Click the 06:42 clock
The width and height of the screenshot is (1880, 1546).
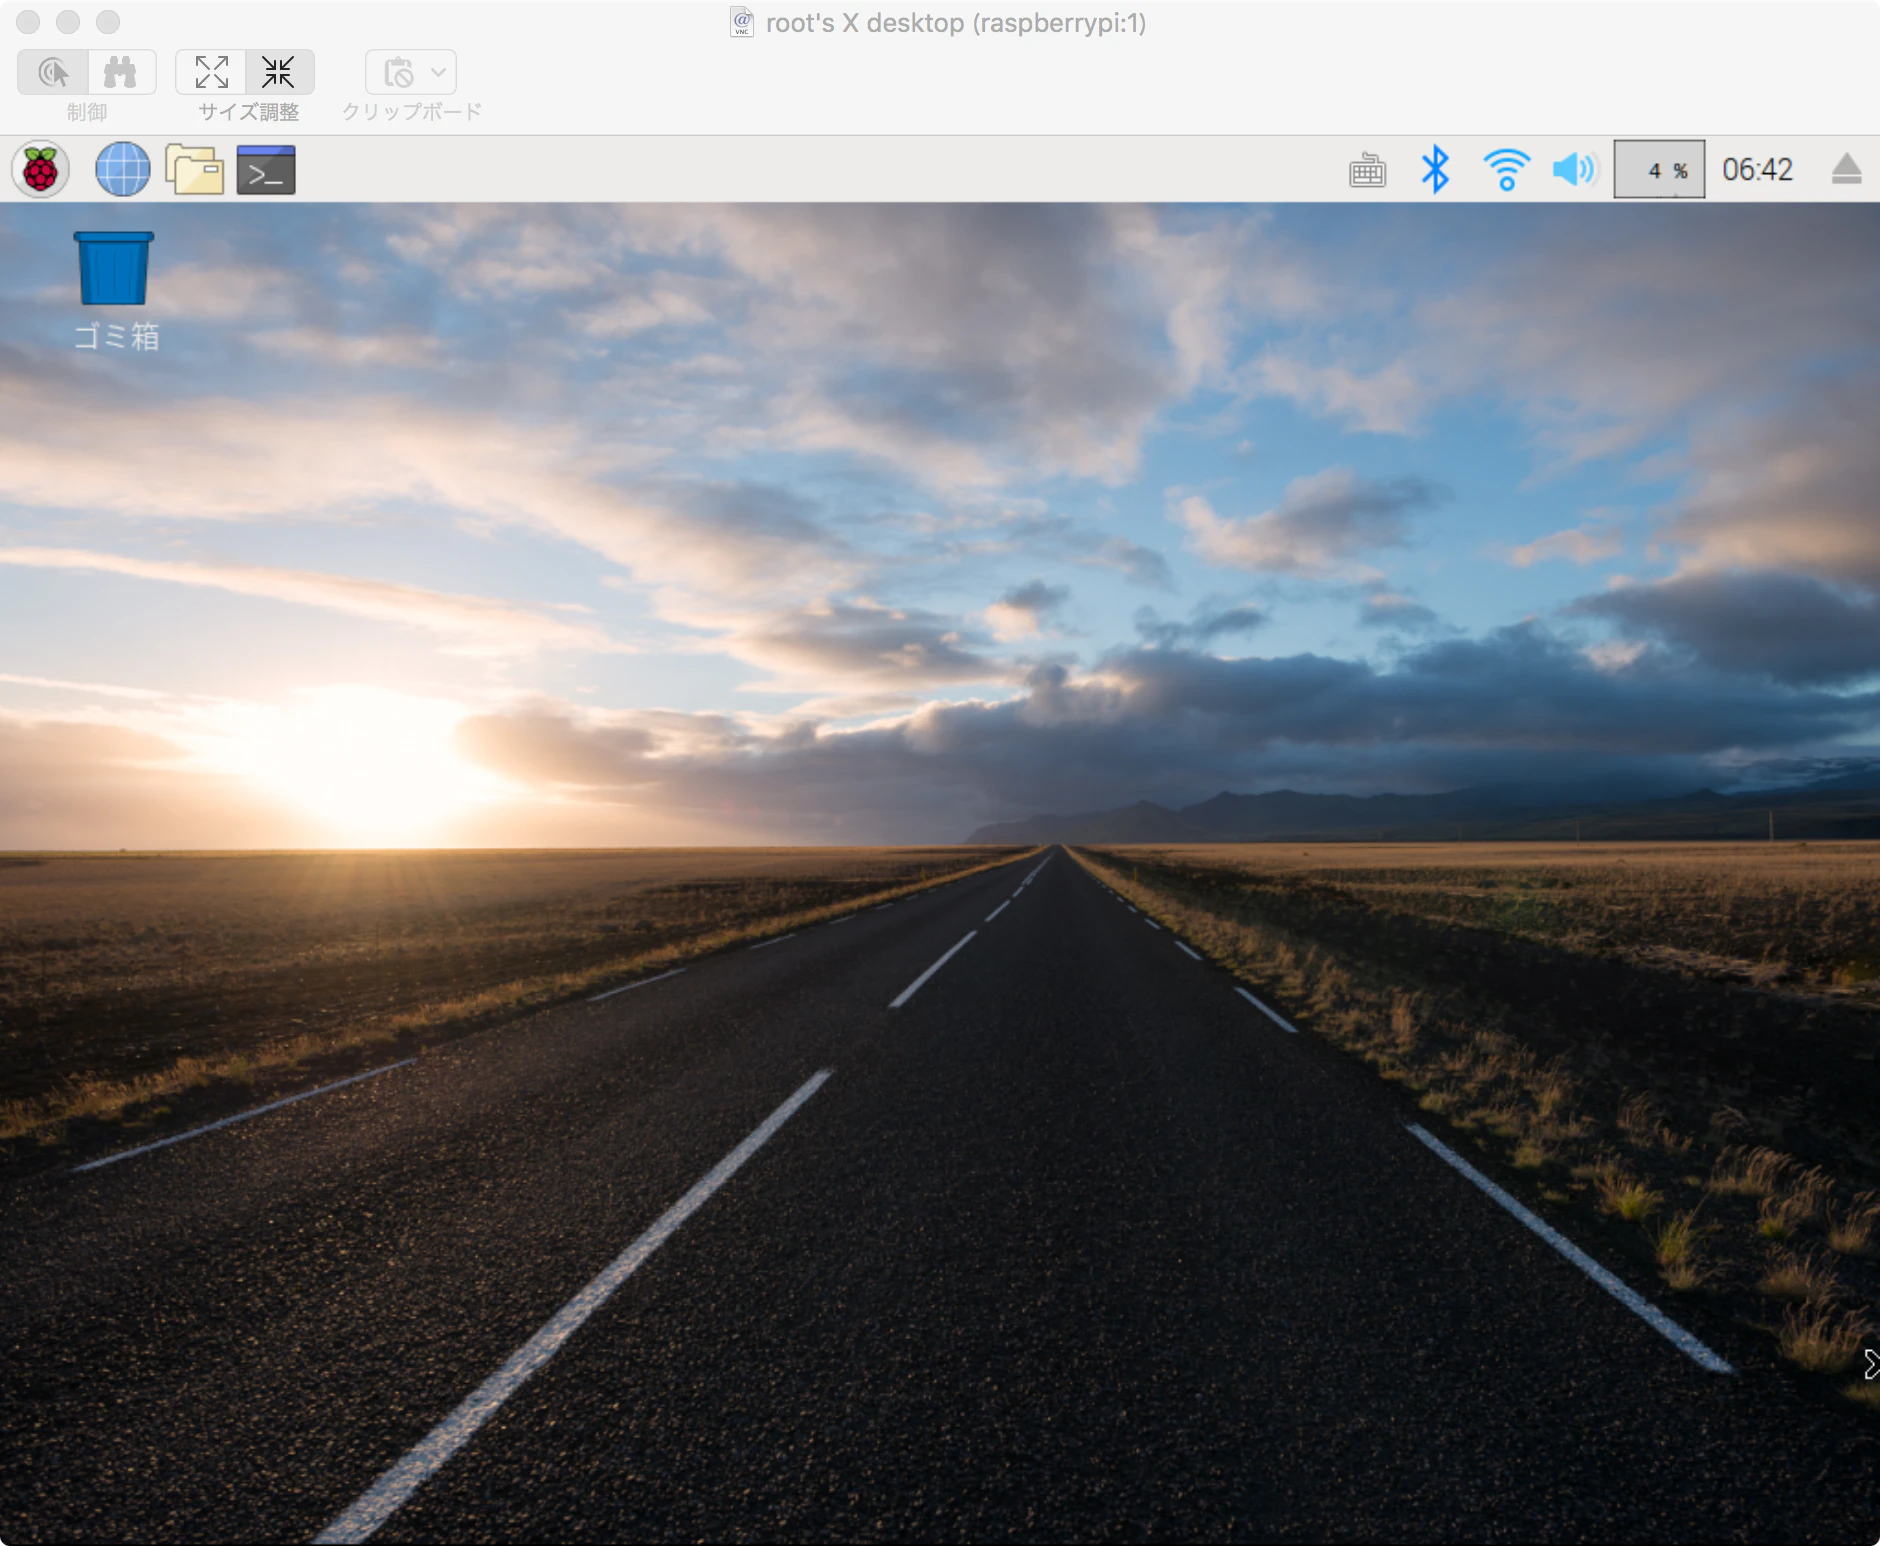(1757, 170)
